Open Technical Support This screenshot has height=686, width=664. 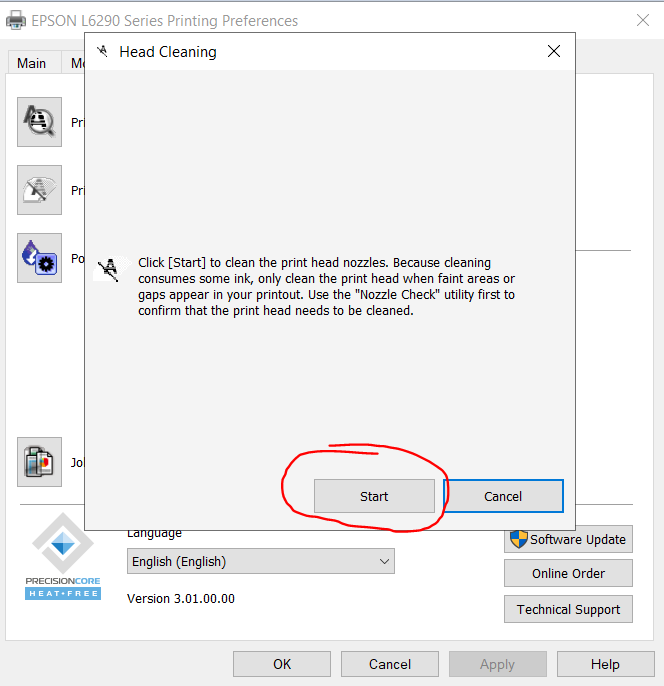(x=568, y=609)
